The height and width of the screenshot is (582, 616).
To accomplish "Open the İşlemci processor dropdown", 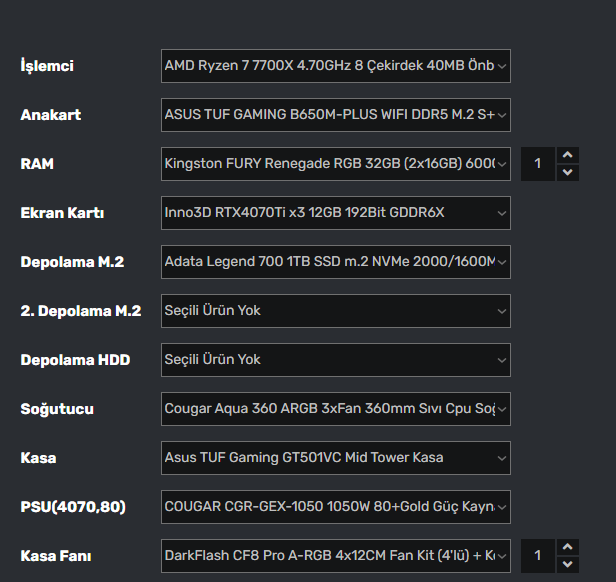I will 335,66.
